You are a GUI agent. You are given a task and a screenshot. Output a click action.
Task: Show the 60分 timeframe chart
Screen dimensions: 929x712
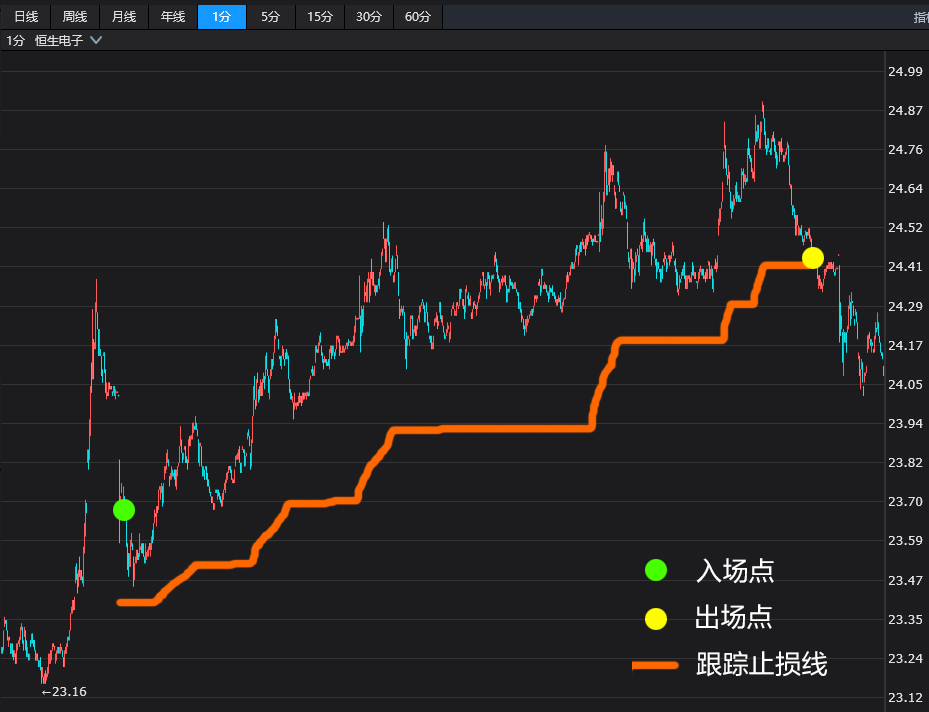click(x=418, y=17)
